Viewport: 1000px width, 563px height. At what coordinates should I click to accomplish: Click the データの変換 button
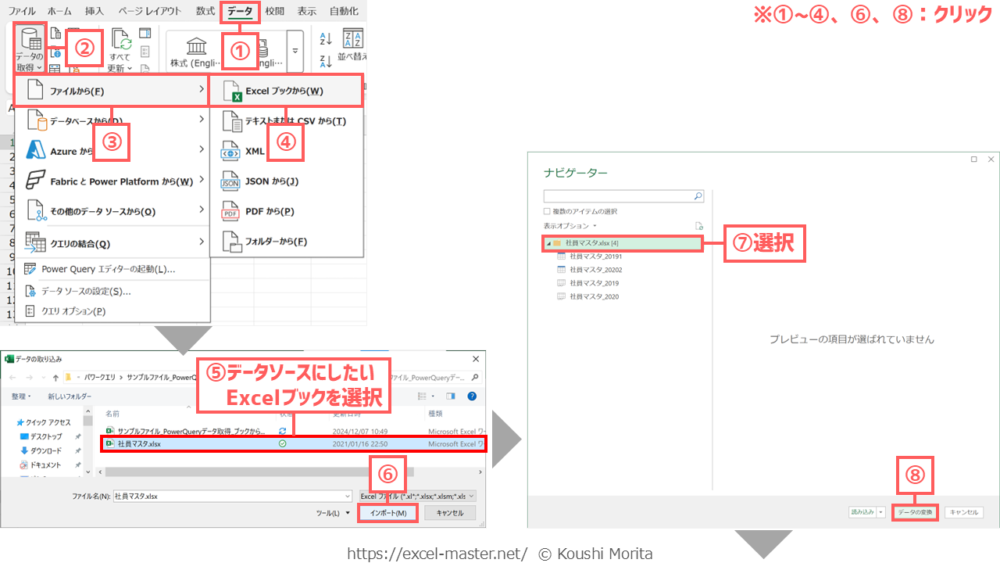pos(914,511)
